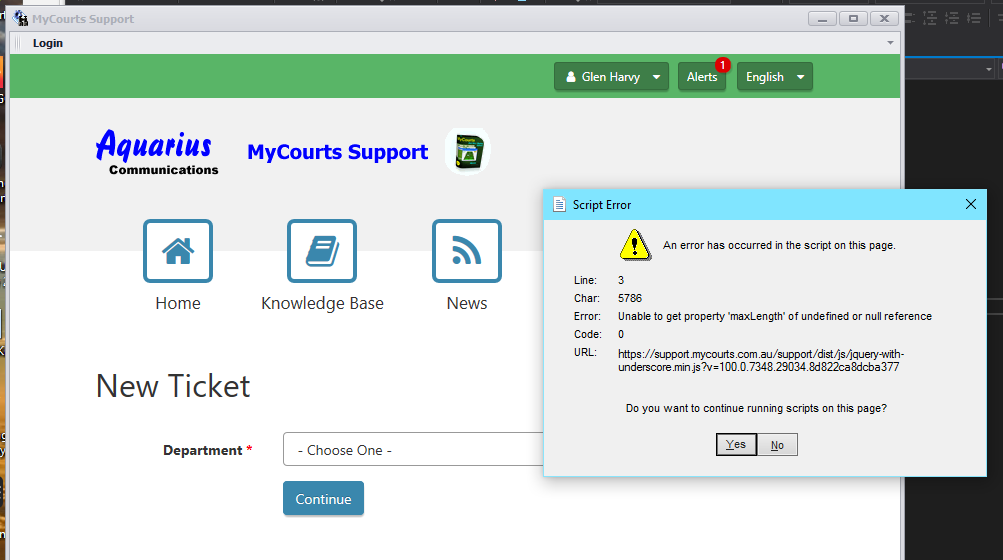
Task: Click the MyCourts product box image
Action: [467, 152]
